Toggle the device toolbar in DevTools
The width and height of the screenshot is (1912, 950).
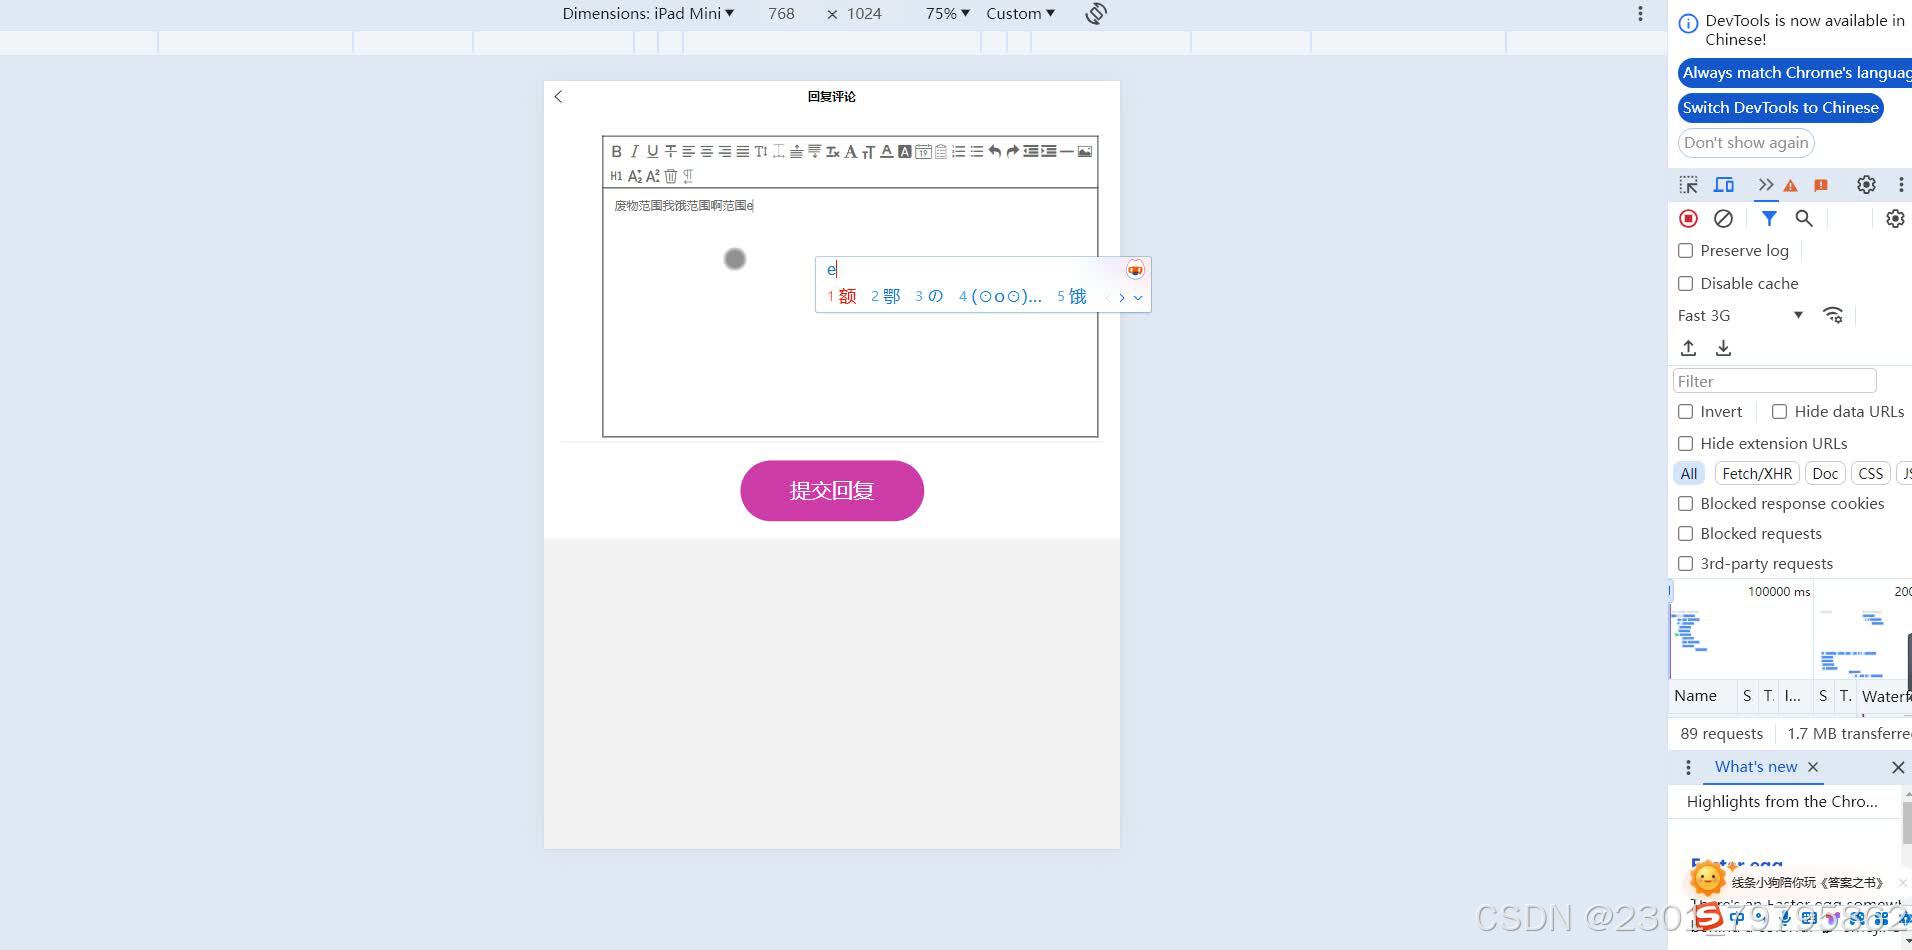(x=1724, y=185)
